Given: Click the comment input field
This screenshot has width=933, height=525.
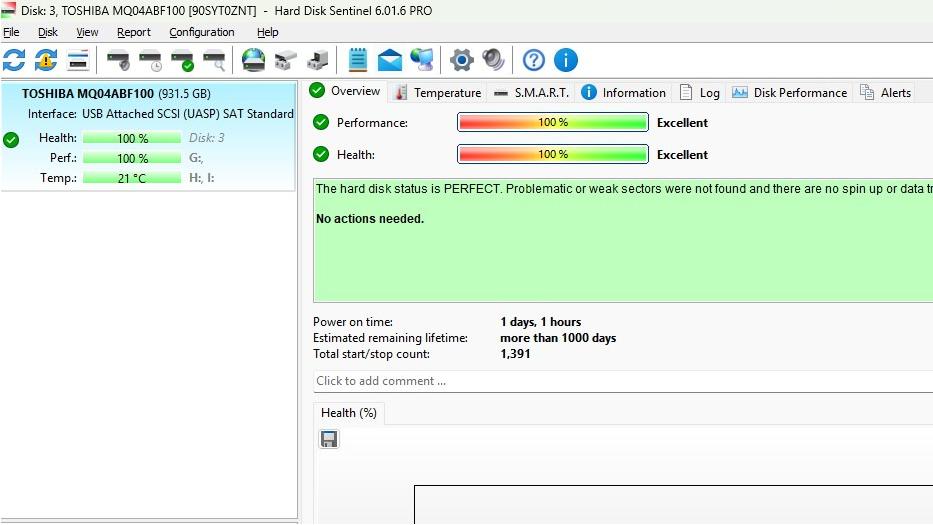Looking at the screenshot, I should tap(620, 381).
